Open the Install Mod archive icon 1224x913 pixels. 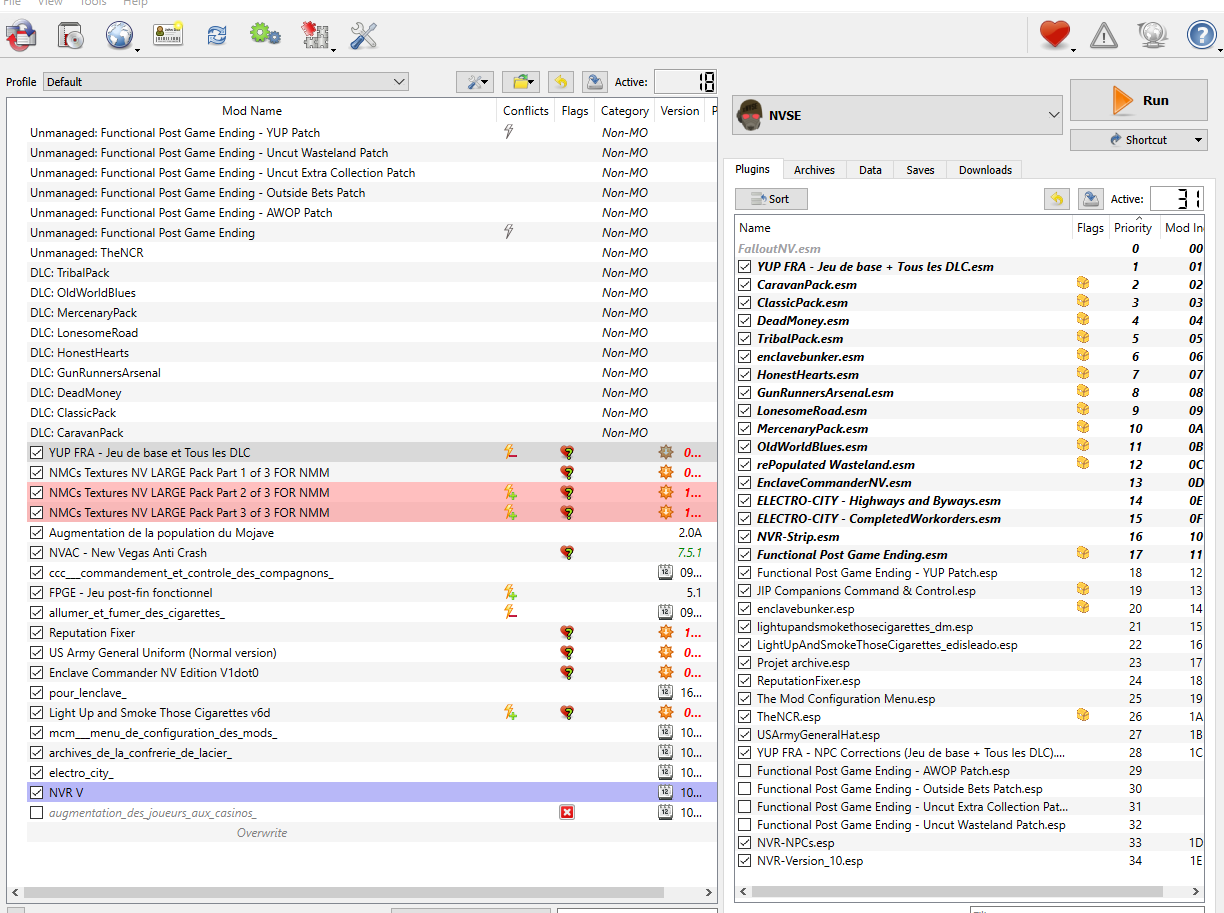coord(71,37)
